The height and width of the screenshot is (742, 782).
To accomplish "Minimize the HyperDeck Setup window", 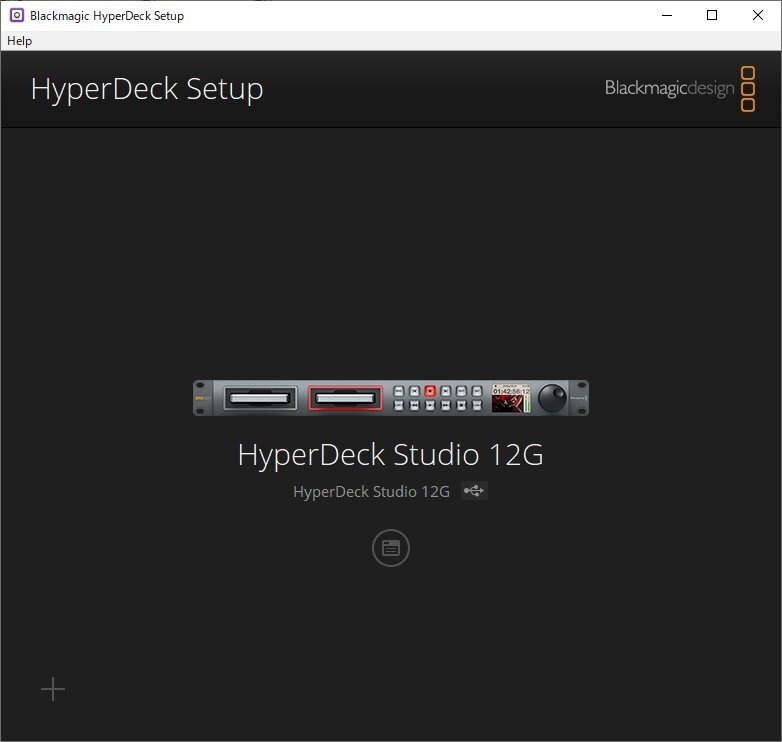I will point(666,15).
